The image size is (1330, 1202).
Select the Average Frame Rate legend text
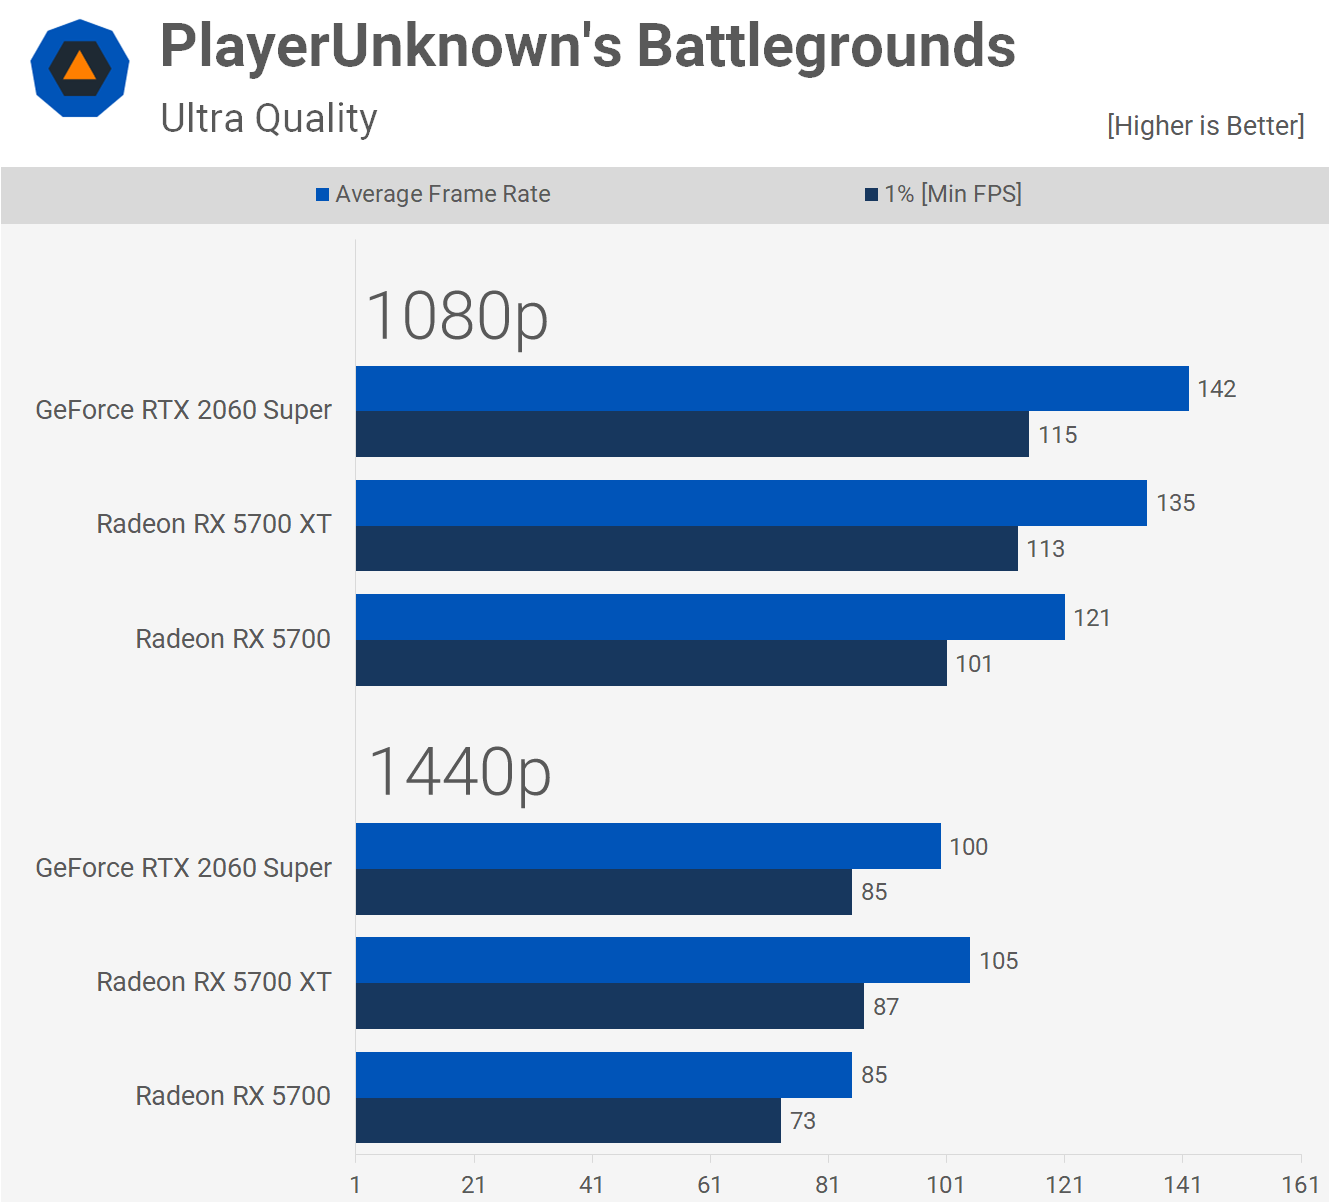[443, 194]
